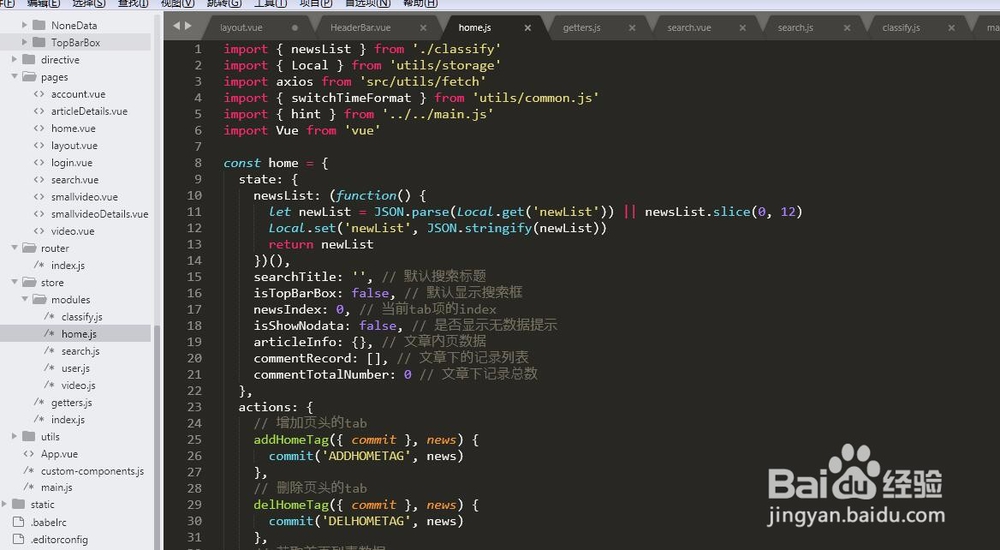Close the home.js tab
The image size is (1000, 550).
[x=527, y=28]
